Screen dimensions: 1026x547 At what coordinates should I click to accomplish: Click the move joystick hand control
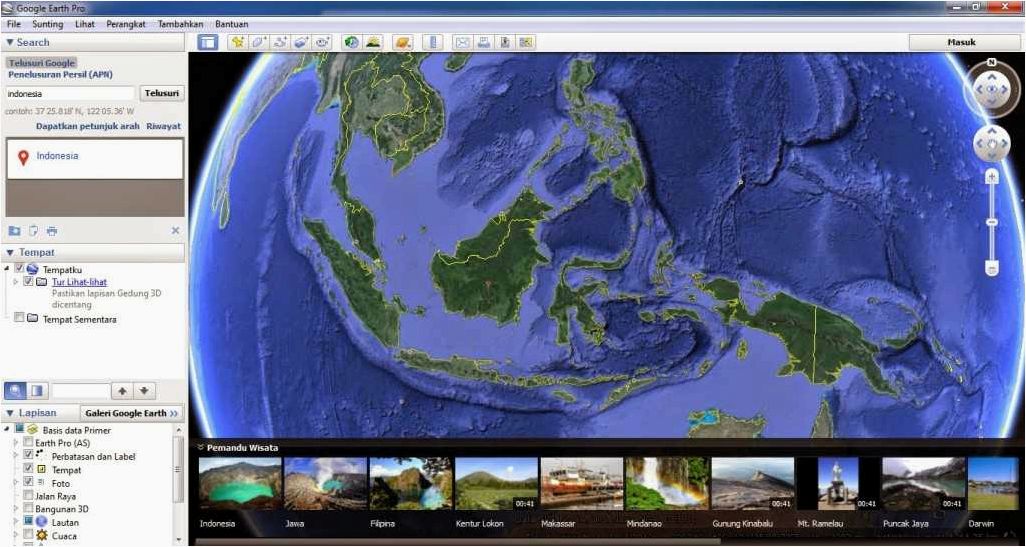coord(992,144)
